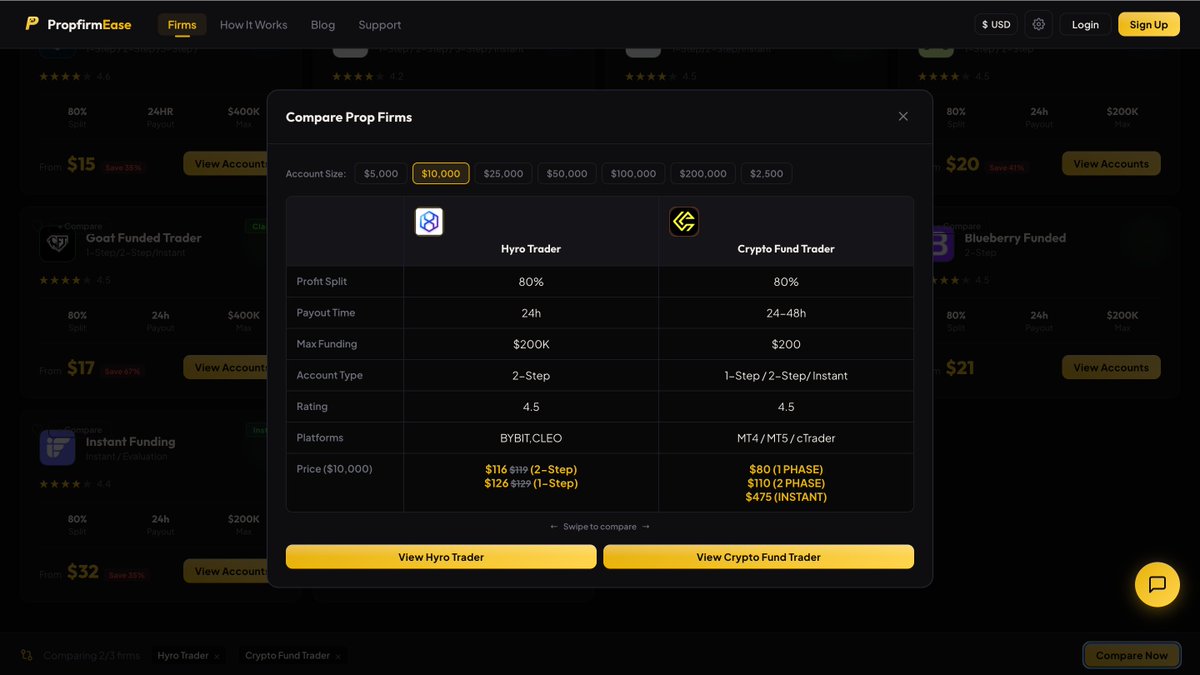
Task: Select $2,500 account size
Action: pyautogui.click(x=767, y=173)
